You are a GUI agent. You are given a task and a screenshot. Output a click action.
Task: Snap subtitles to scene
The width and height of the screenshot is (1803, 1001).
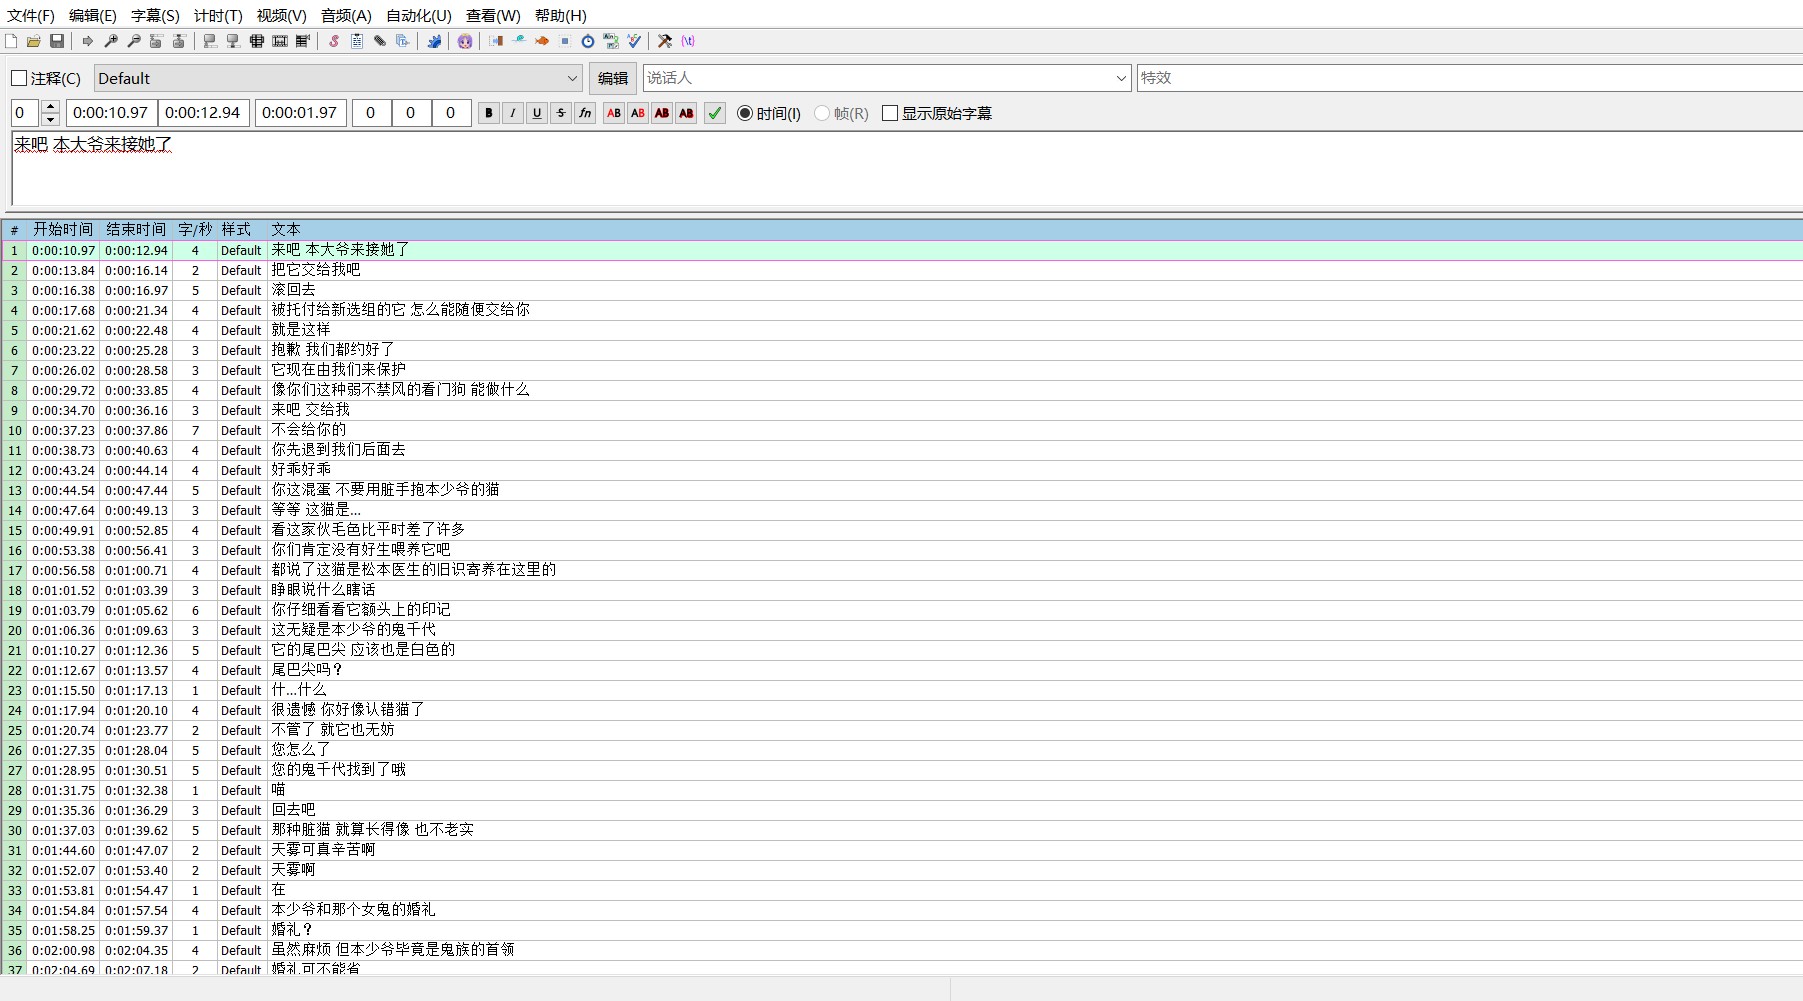tap(280, 41)
